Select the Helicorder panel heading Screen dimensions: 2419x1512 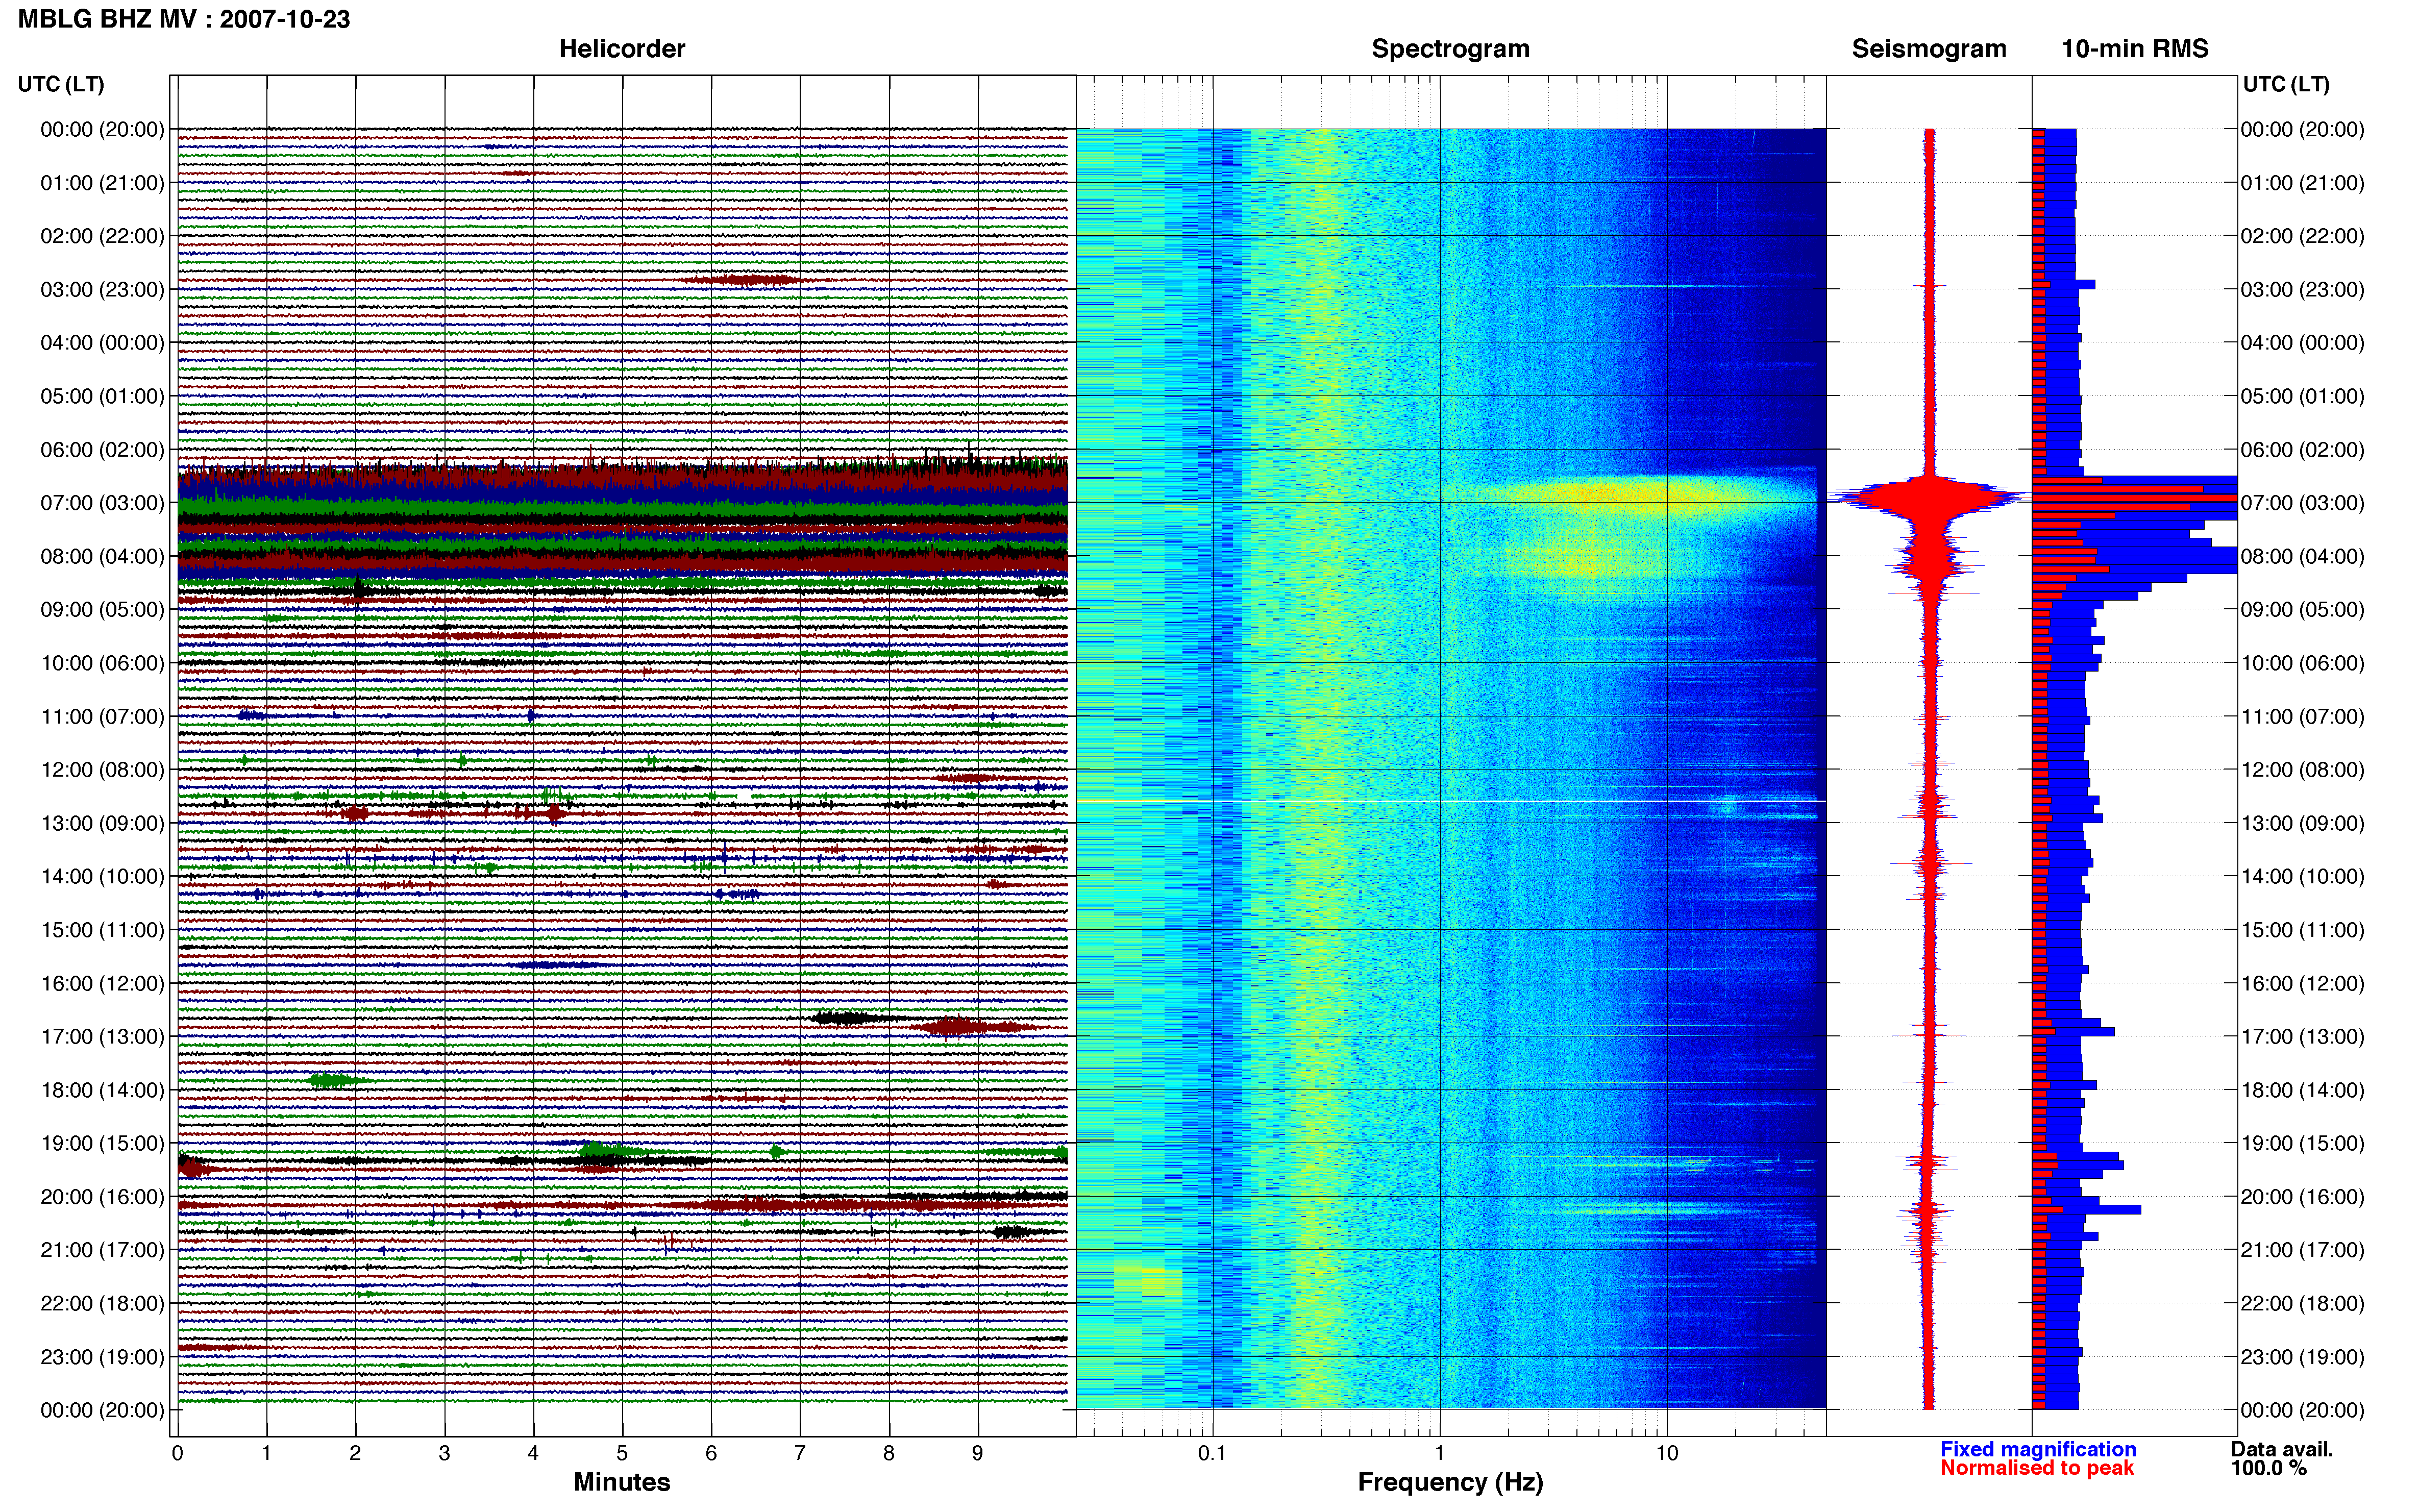622,49
